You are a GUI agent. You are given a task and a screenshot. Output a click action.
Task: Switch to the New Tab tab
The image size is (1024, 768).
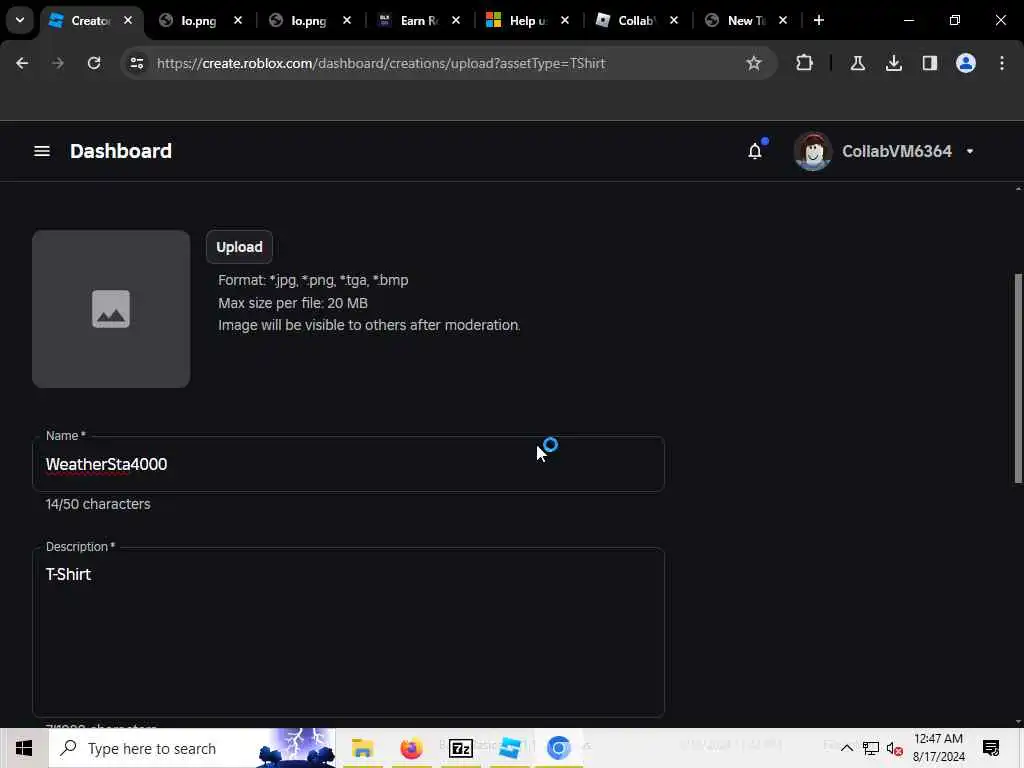744,21
